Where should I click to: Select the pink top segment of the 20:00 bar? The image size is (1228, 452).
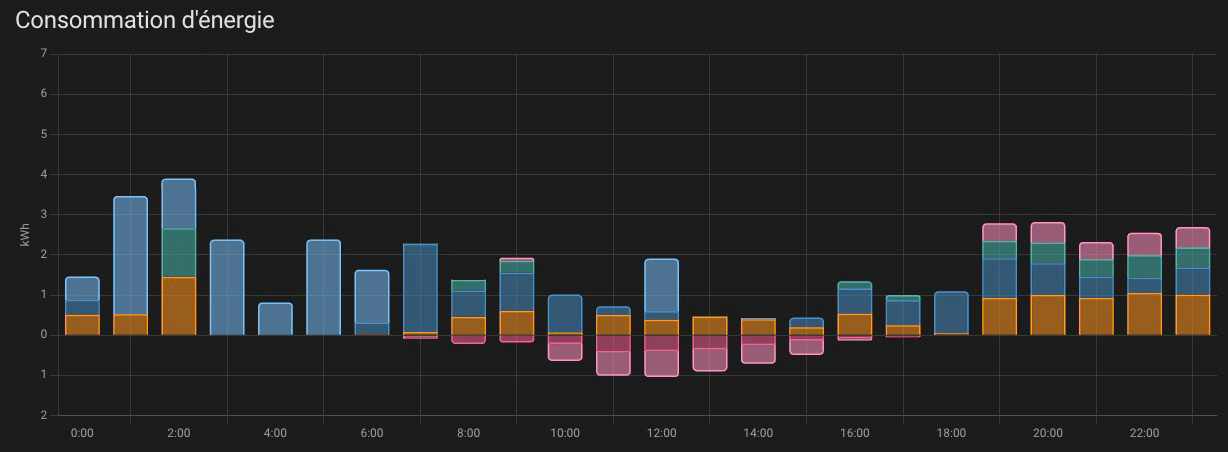(x=1047, y=233)
